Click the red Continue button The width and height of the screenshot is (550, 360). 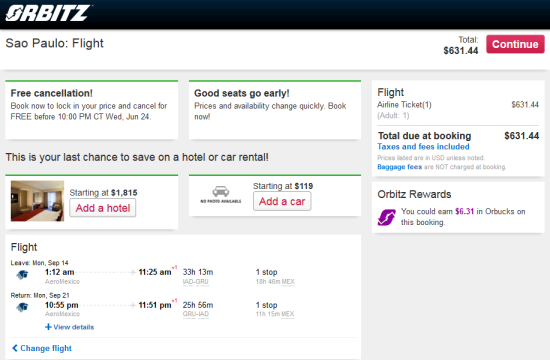515,44
